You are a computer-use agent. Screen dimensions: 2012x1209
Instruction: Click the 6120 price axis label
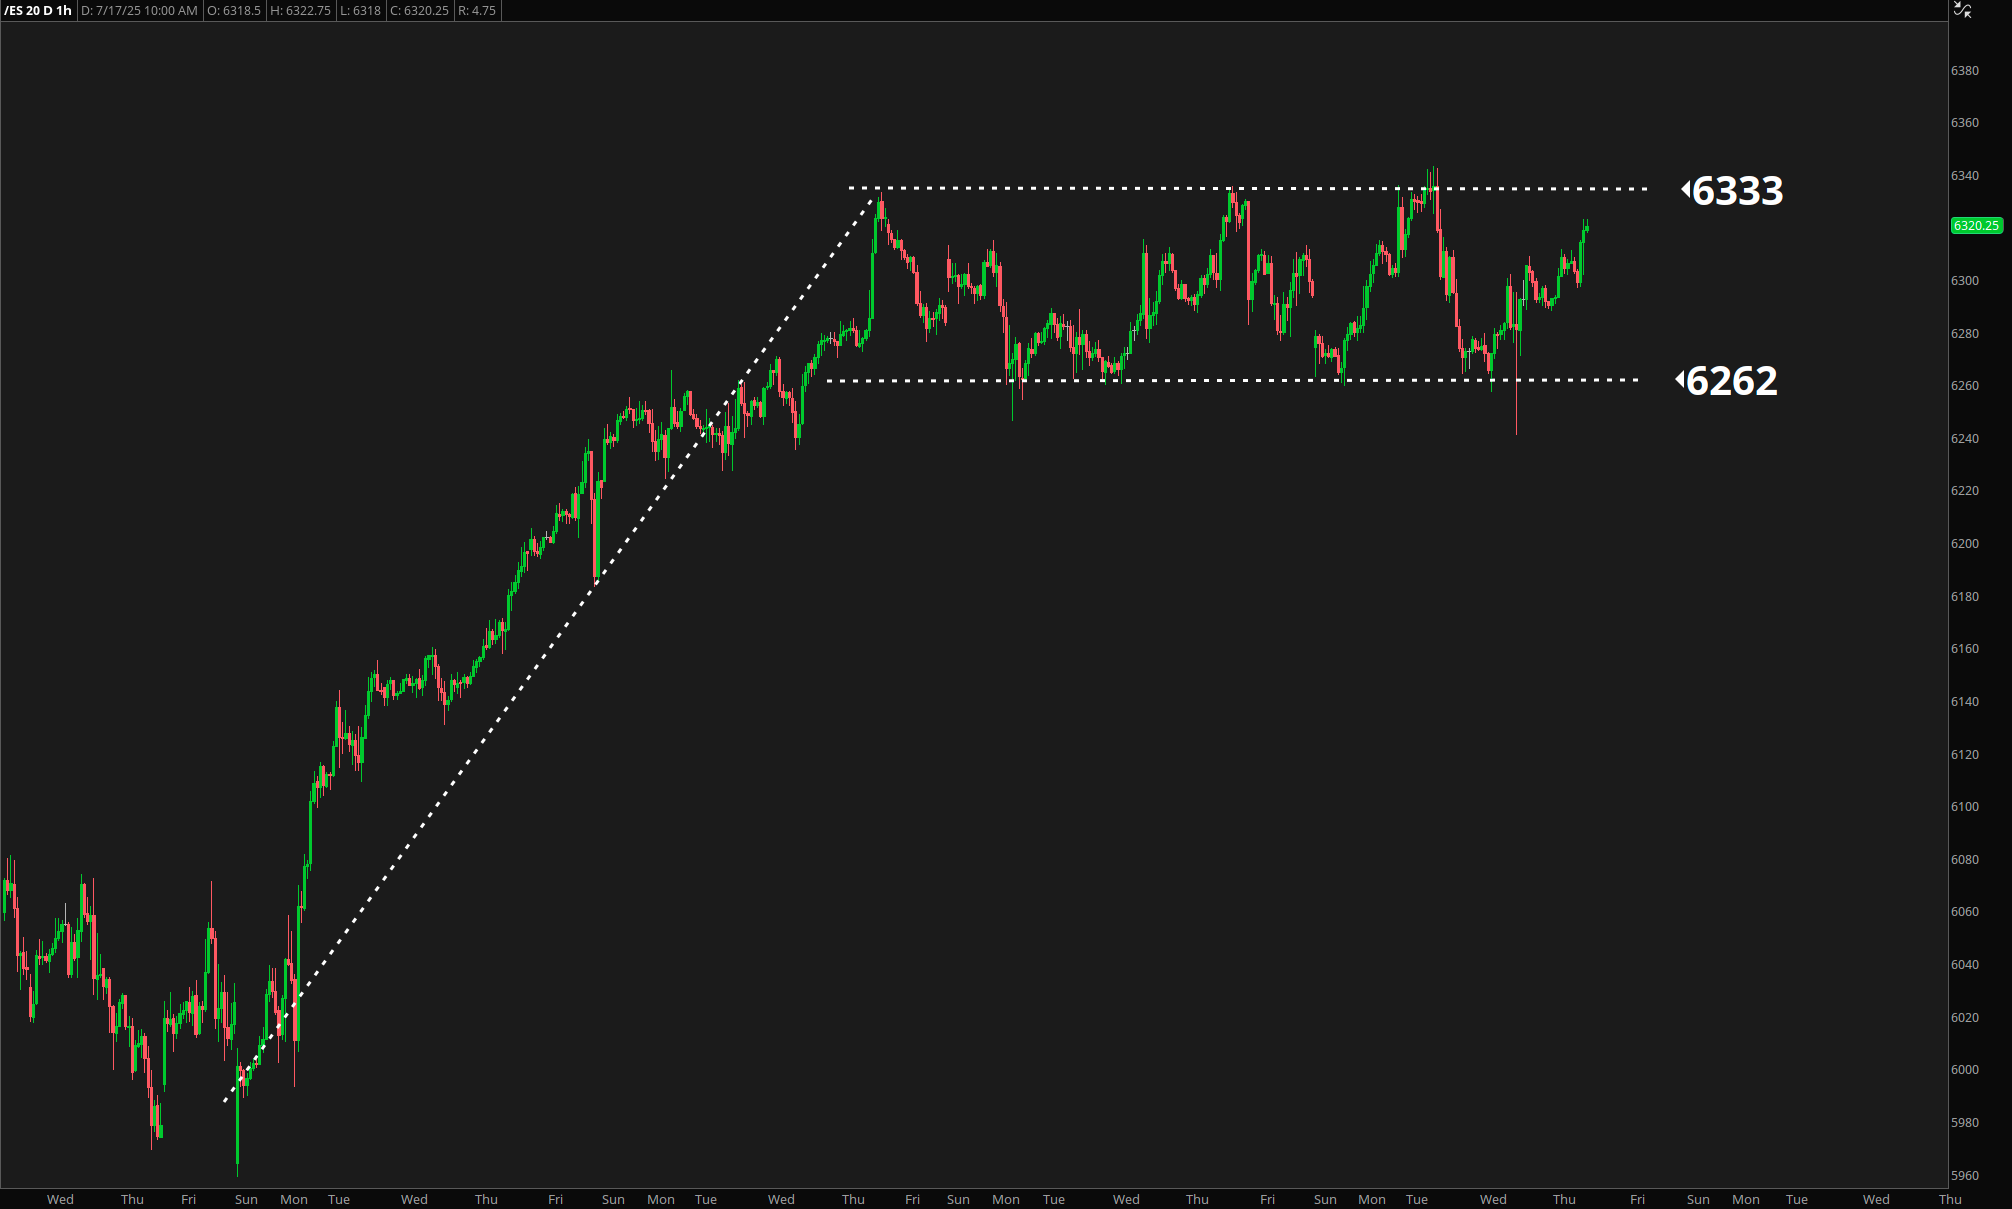1965,755
